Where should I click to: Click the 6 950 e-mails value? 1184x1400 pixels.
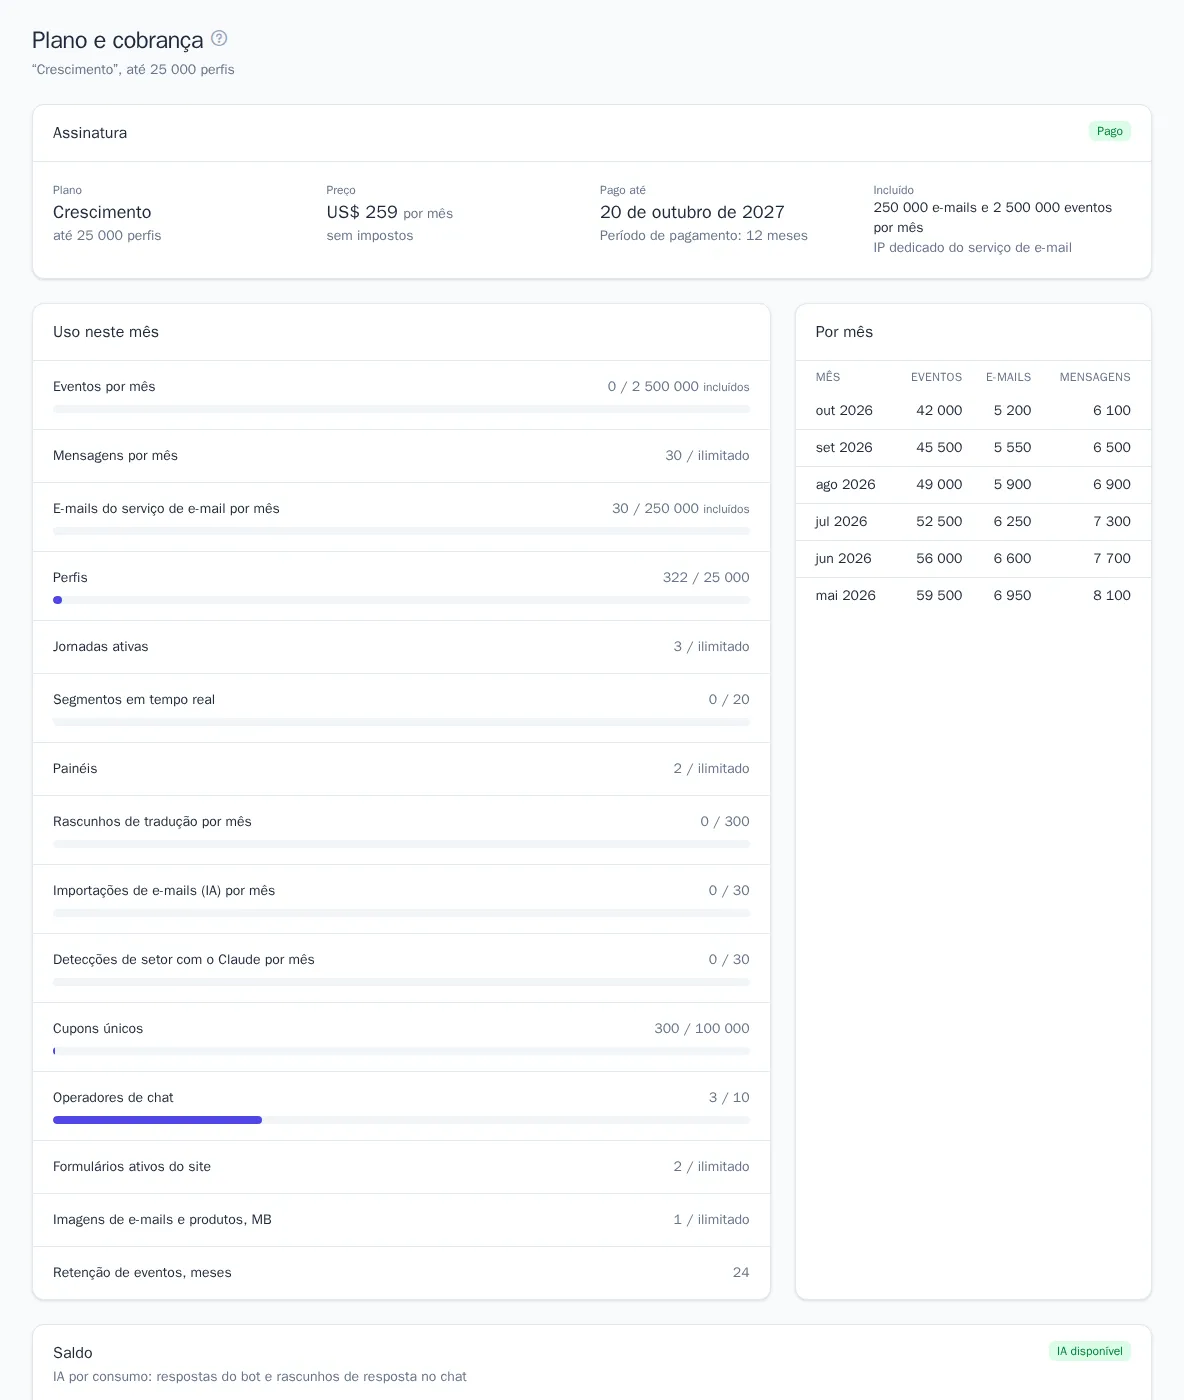coord(1012,595)
